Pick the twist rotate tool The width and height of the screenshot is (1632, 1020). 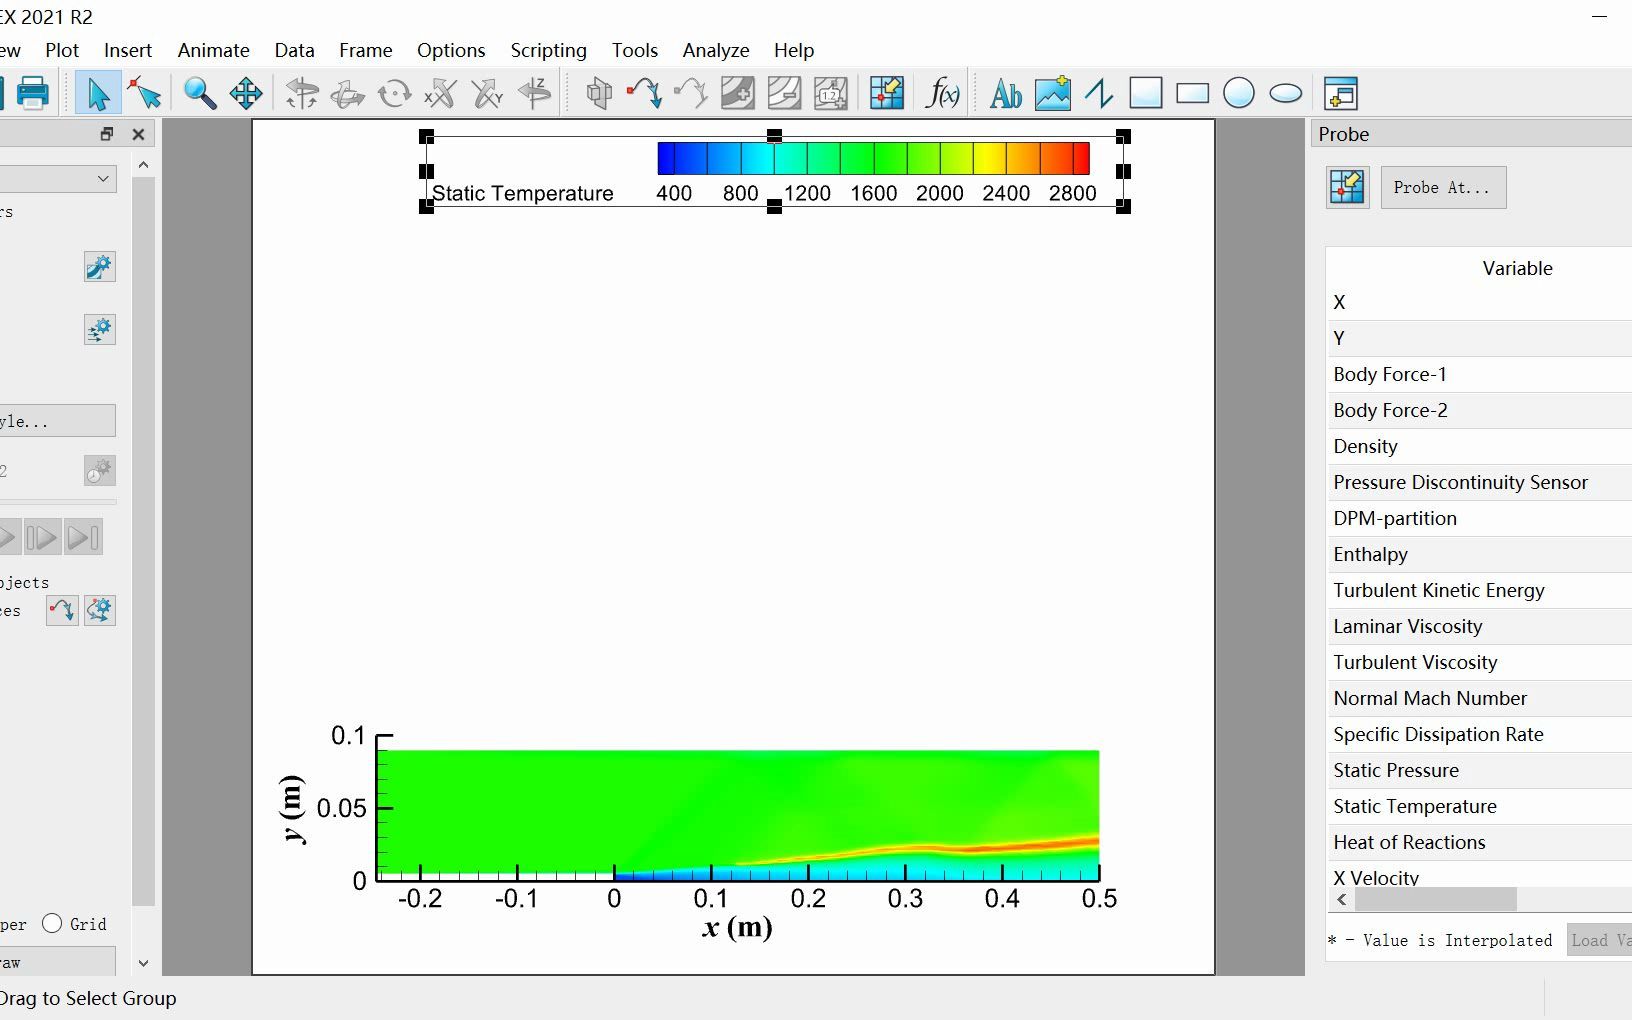(394, 93)
